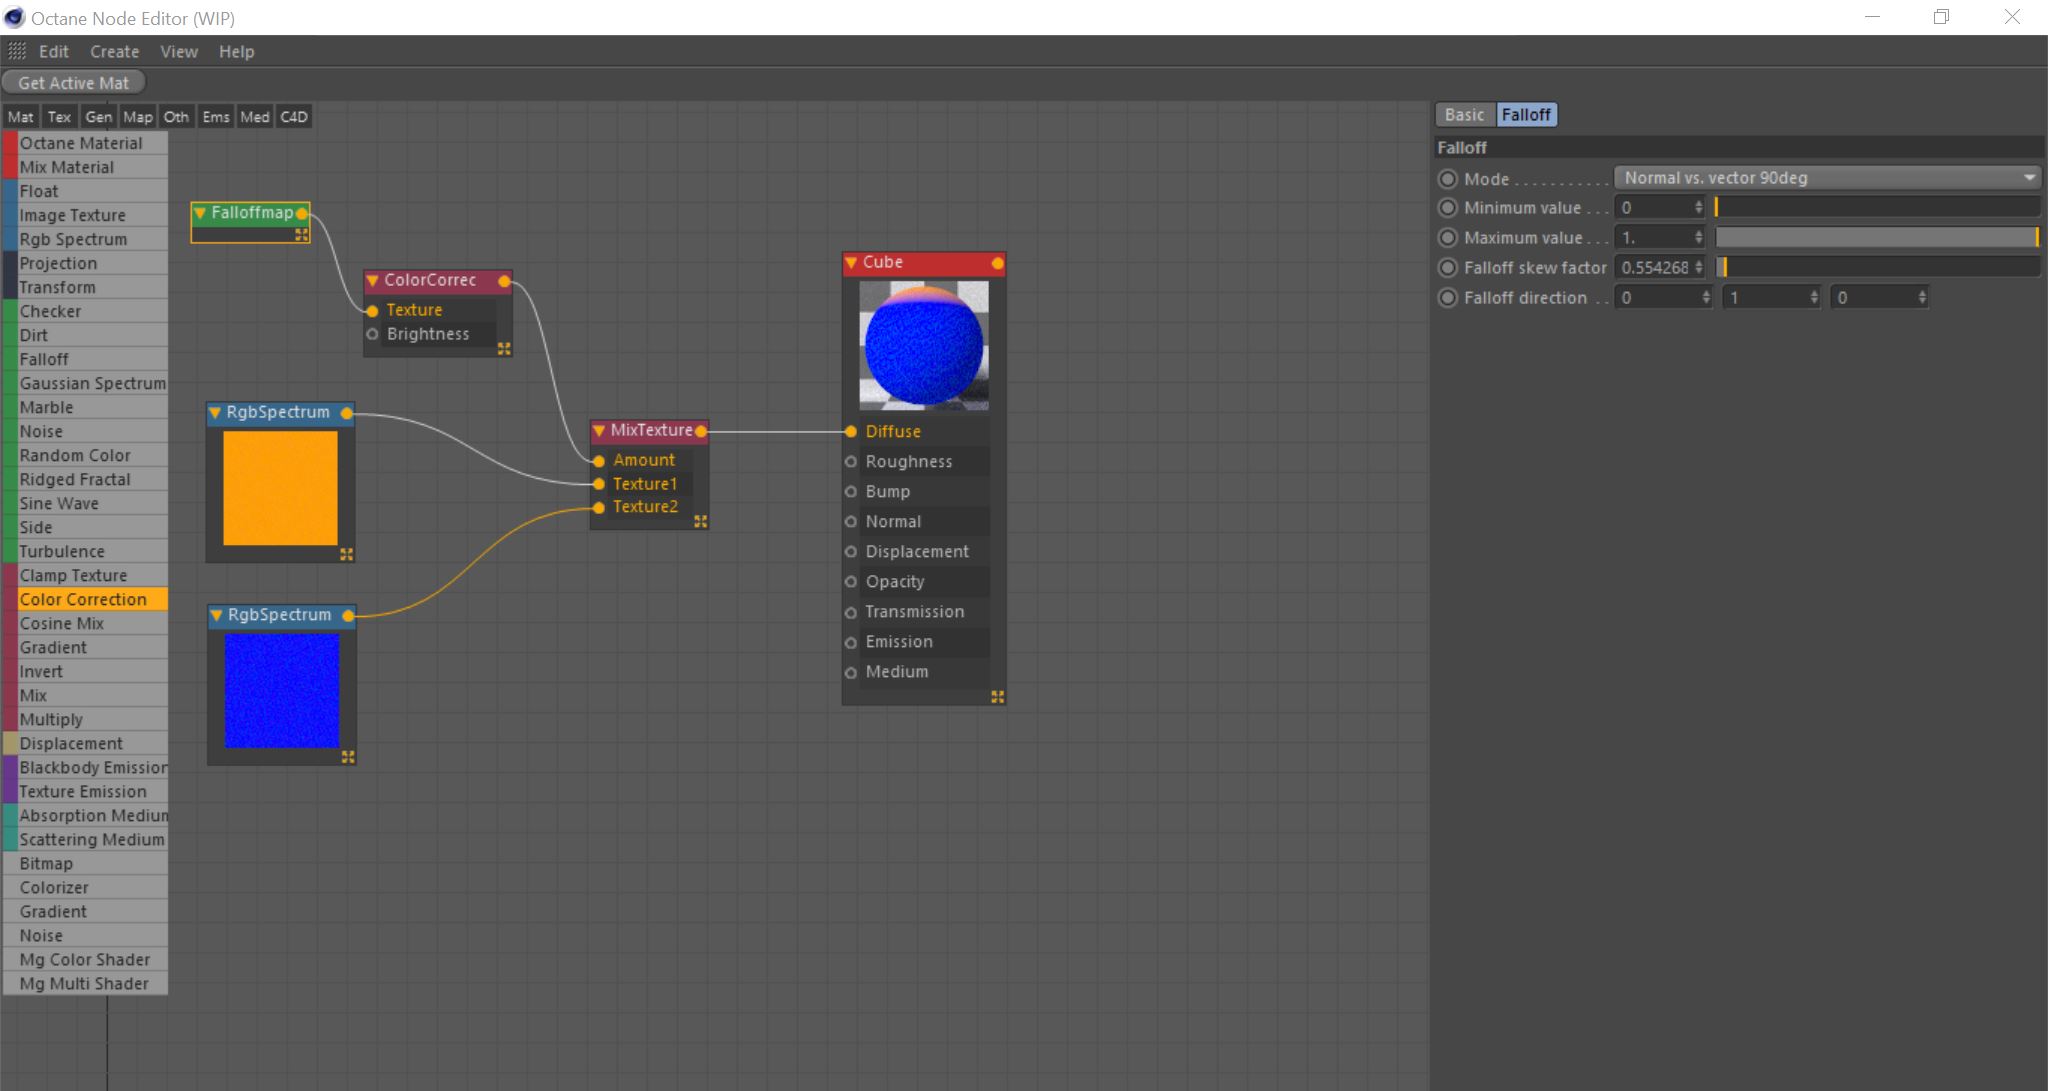Select Color Correction in the node list
Viewport: 2048px width, 1091px height.
coord(83,599)
